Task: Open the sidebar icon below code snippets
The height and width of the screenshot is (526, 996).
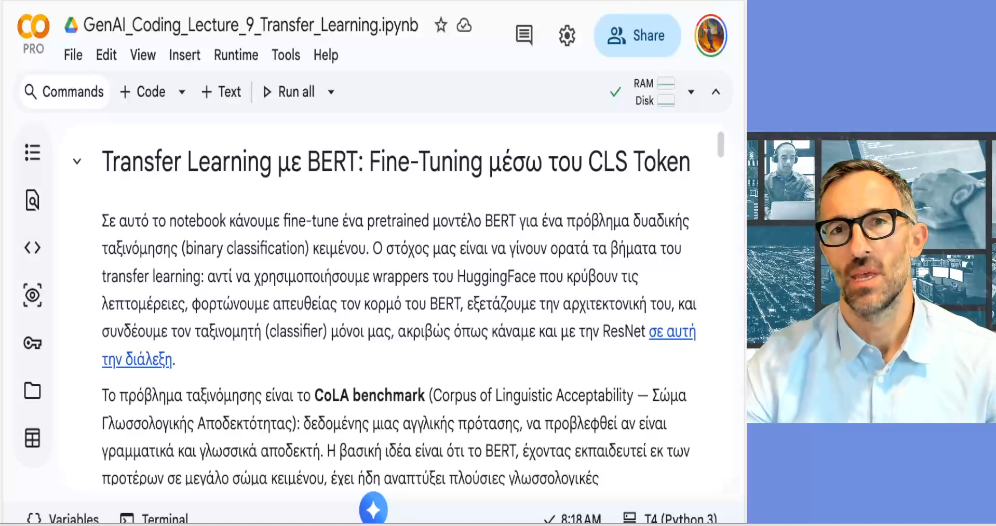Action: click(x=32, y=295)
